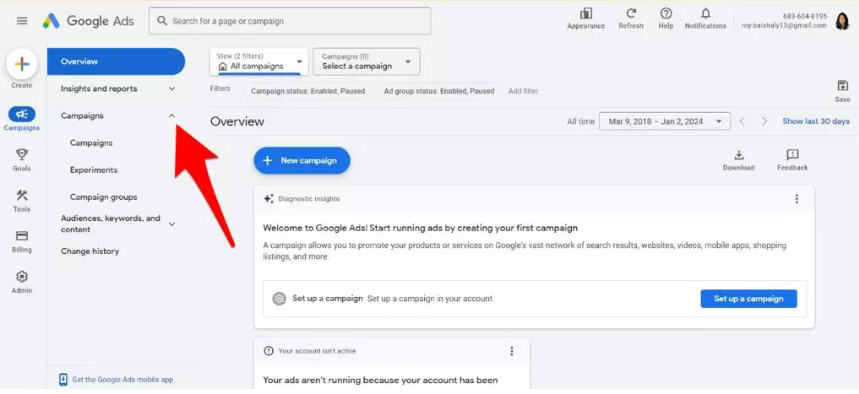The width and height of the screenshot is (859, 394).
Task: Click the search magnifier icon
Action: (162, 21)
